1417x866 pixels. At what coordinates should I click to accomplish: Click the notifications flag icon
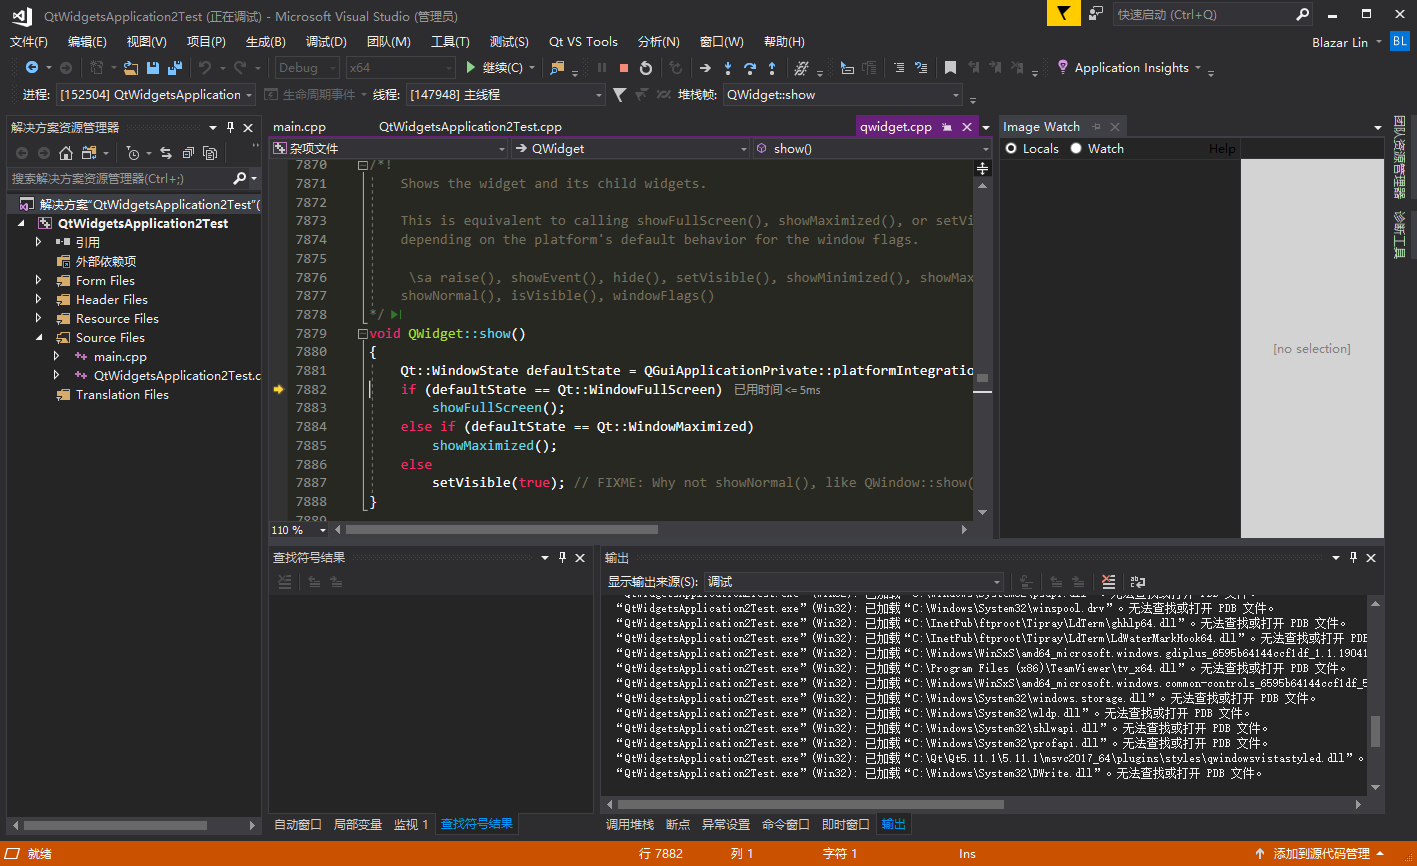coord(1063,13)
